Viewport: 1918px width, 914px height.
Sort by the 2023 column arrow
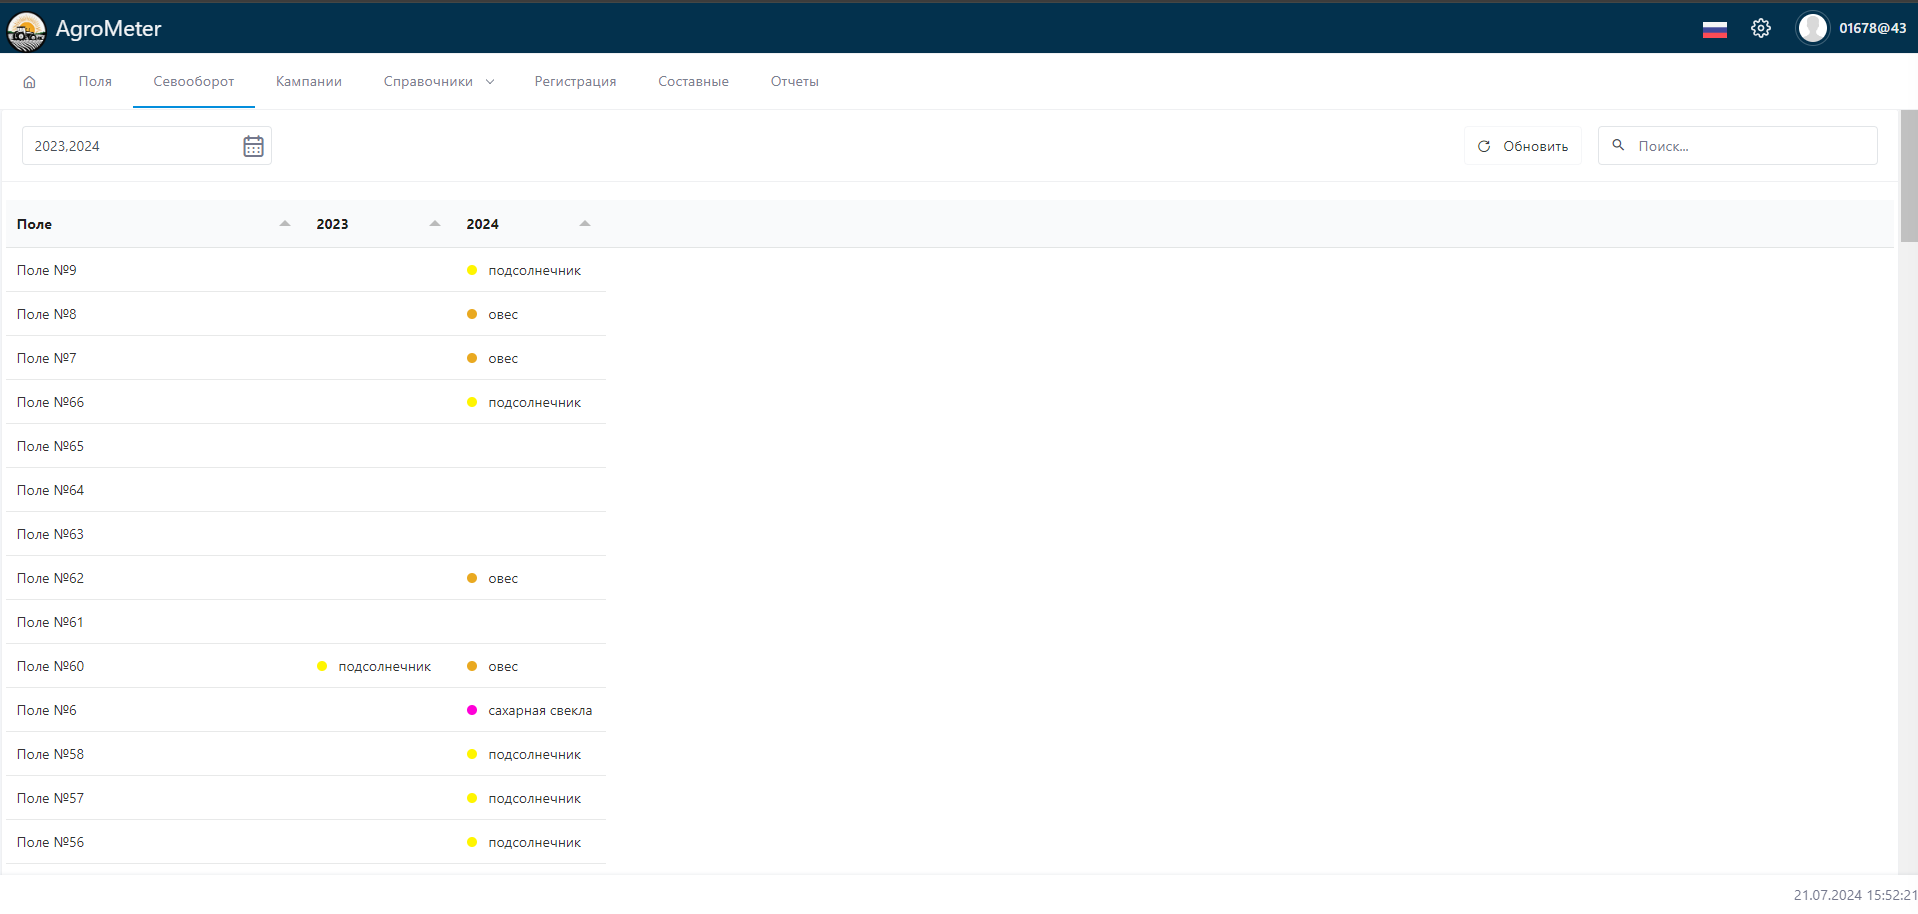tap(435, 224)
